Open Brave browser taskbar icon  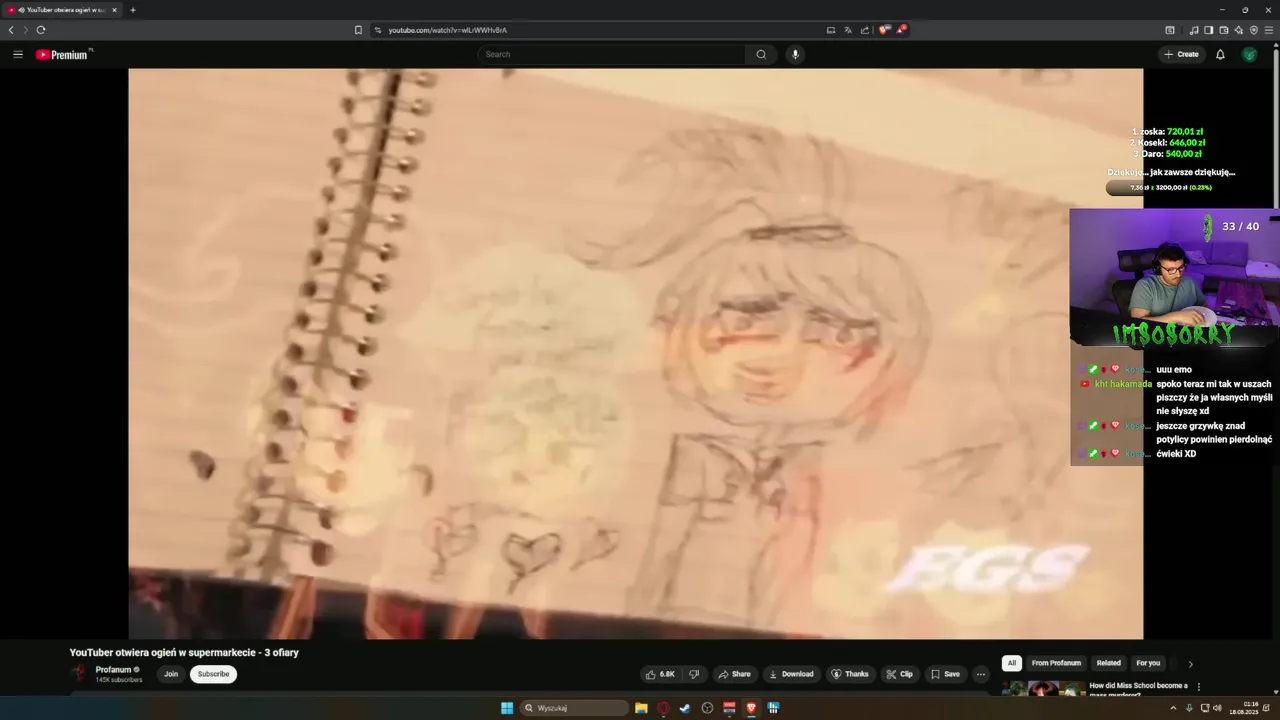click(751, 708)
